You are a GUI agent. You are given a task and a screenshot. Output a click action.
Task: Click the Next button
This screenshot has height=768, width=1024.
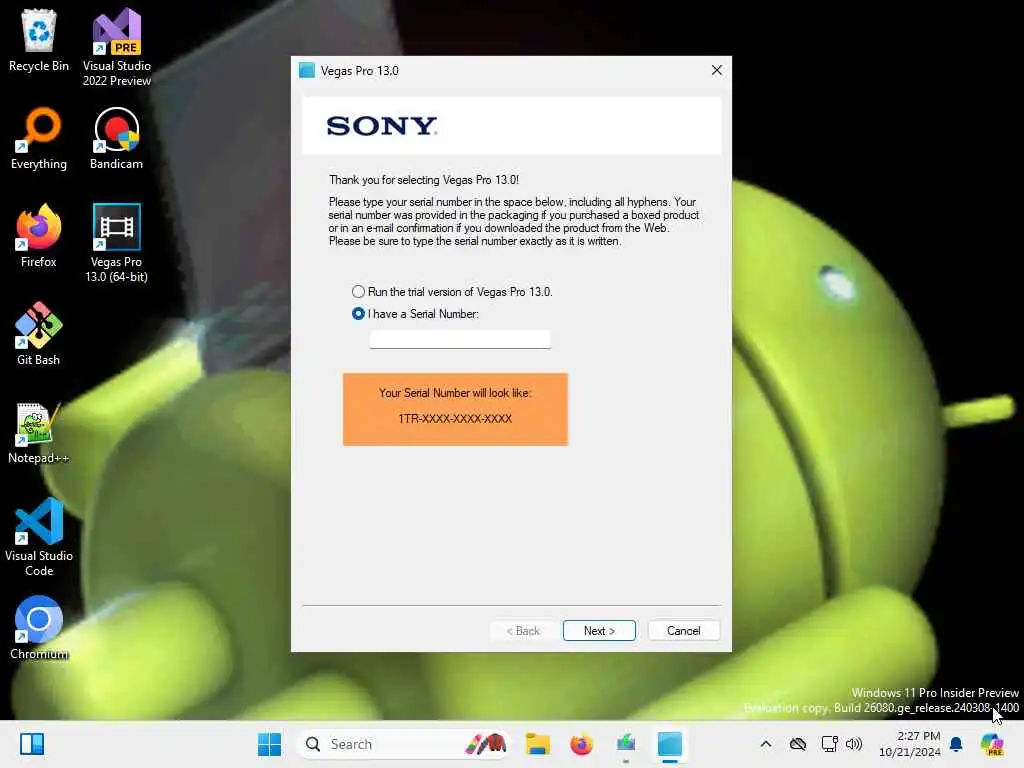pos(599,630)
